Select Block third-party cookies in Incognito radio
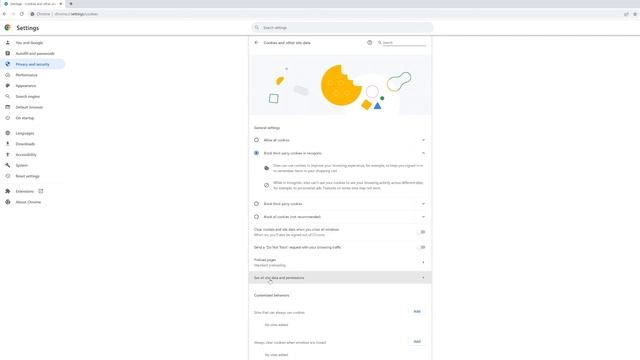Image resolution: width=640 pixels, height=360 pixels. [x=256, y=153]
